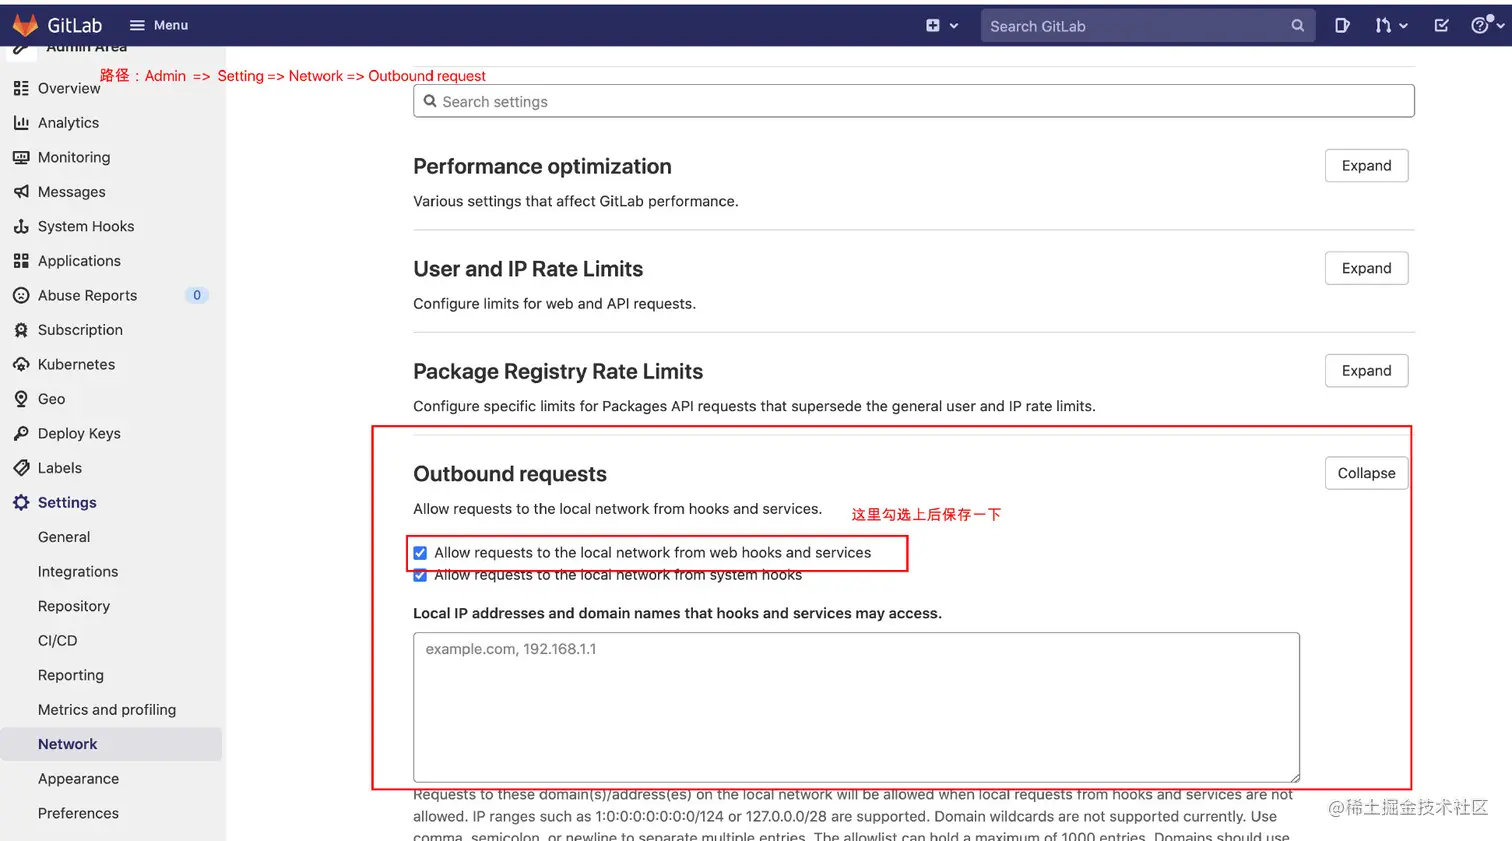Screen dimensions: 1512x841
Task: Select Network settings item
Action: click(x=111, y=744)
